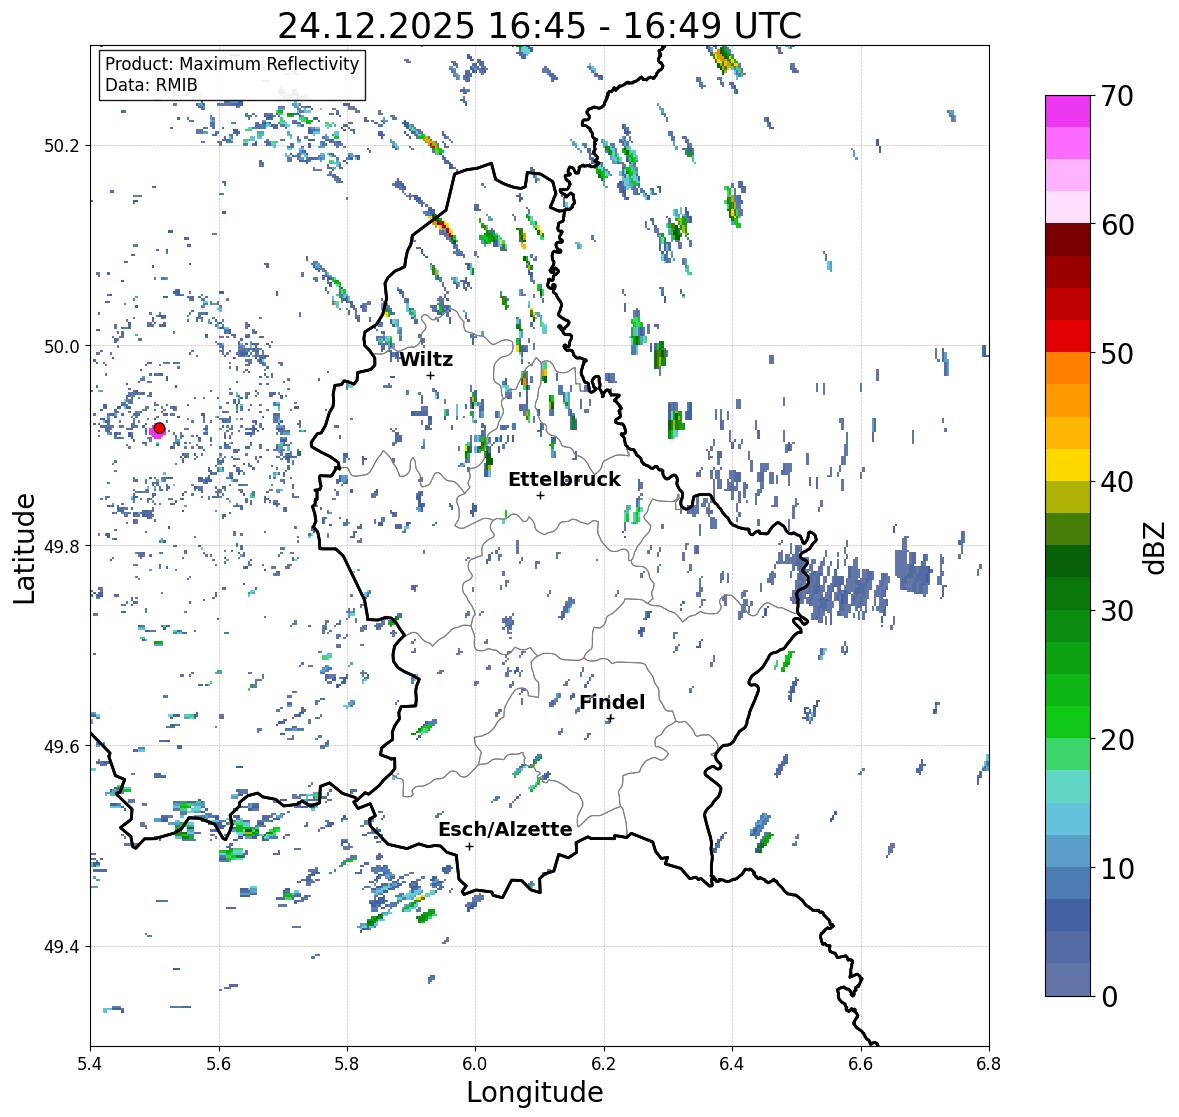Click the bright green colorbar segment at 20
Screen dimensions: 1179x1117
click(x=1068, y=722)
